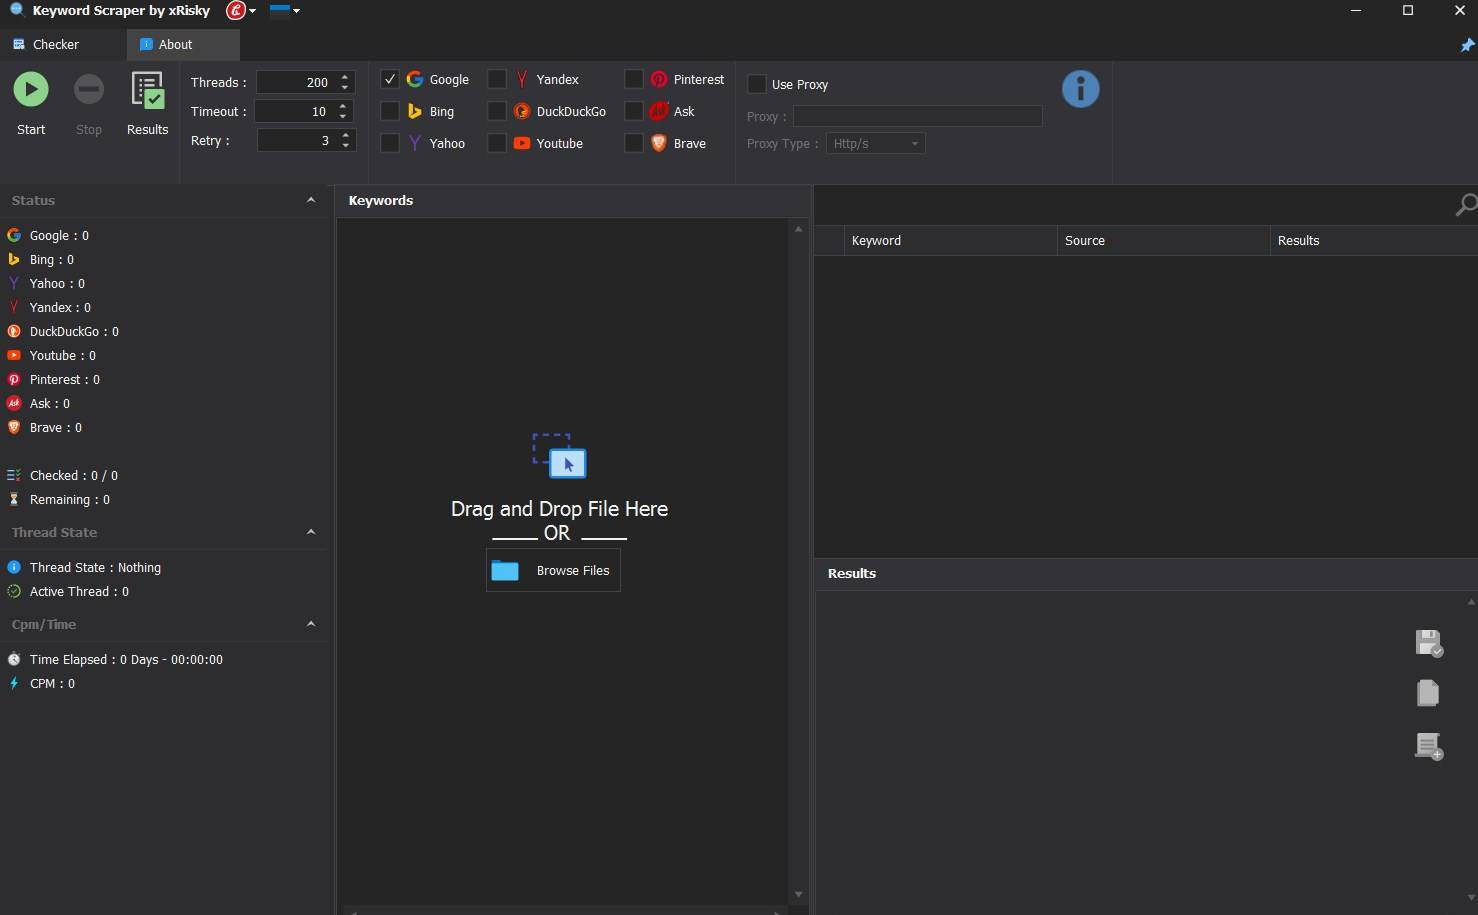
Task: Collapse the Thread State section
Action: pos(311,532)
